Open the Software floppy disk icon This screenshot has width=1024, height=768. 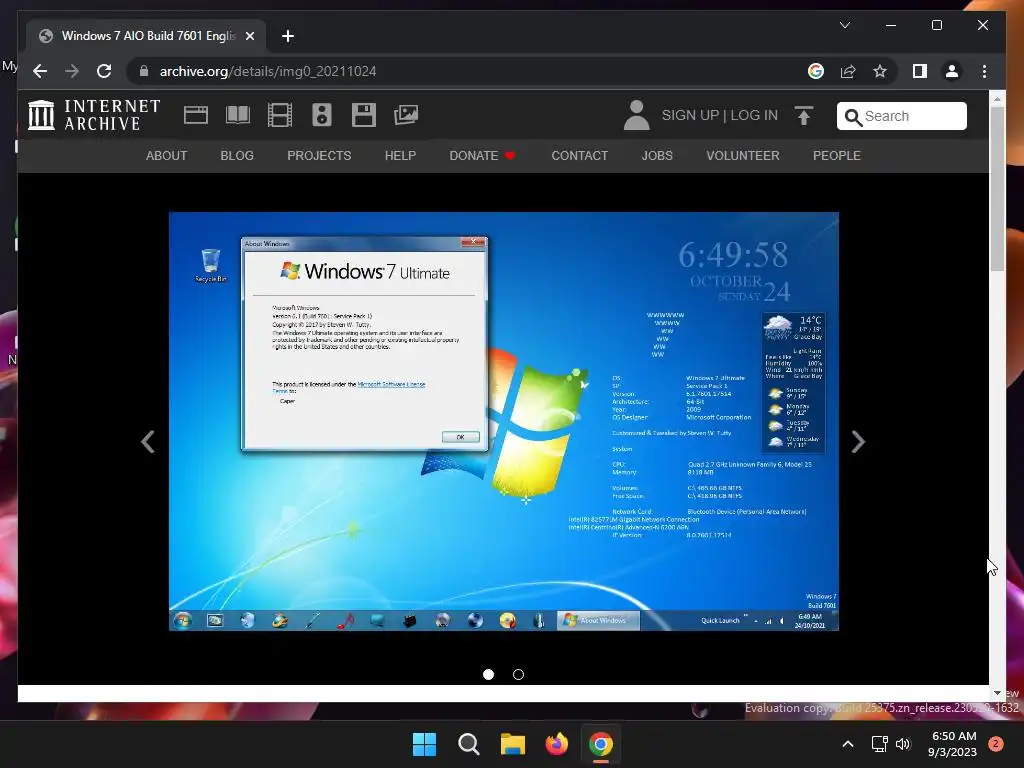[x=364, y=115]
